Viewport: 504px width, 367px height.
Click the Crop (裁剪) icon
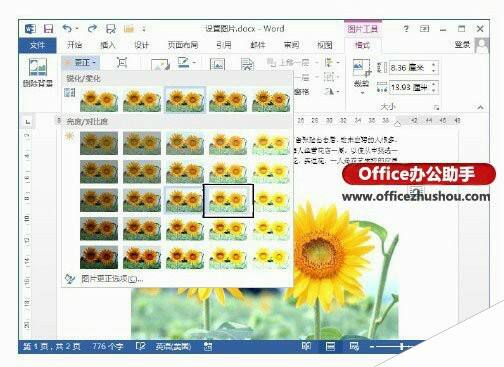361,68
